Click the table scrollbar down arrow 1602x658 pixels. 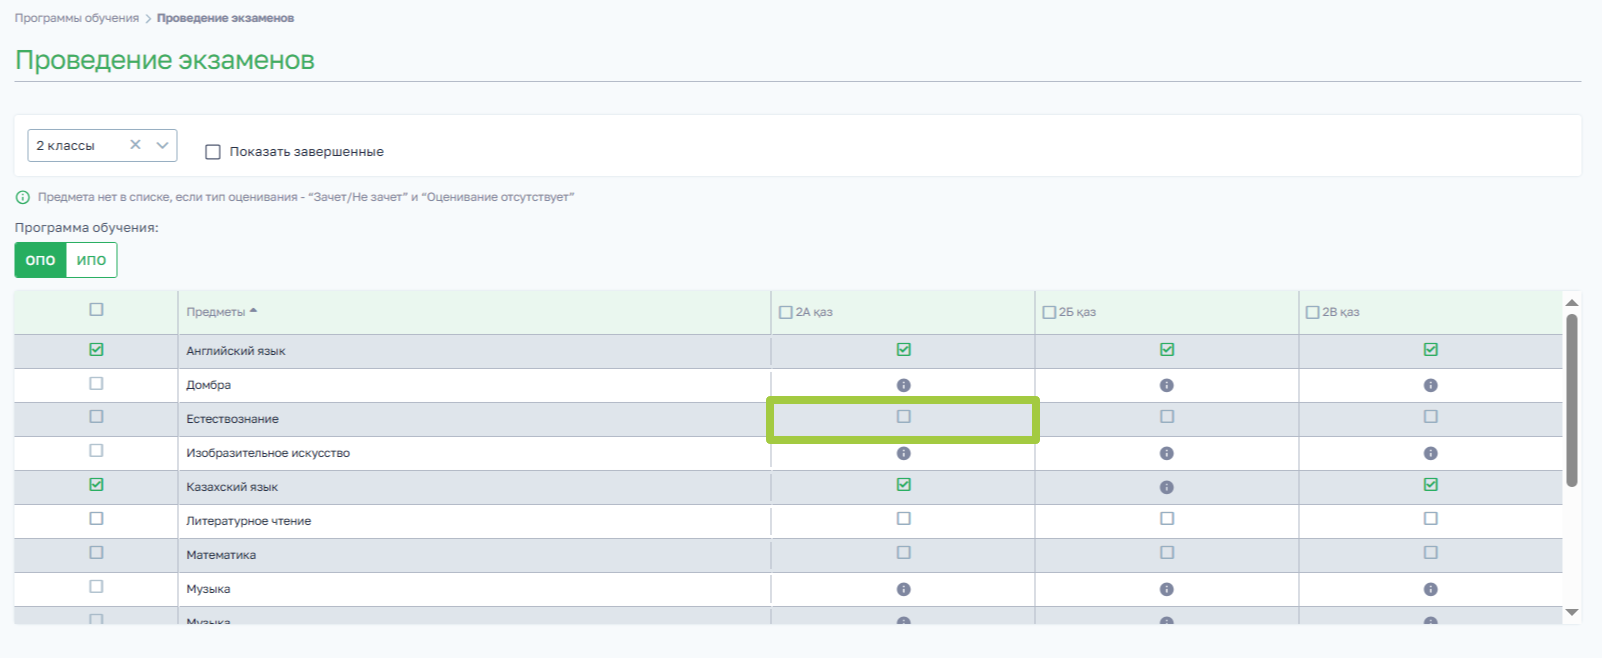click(x=1571, y=612)
